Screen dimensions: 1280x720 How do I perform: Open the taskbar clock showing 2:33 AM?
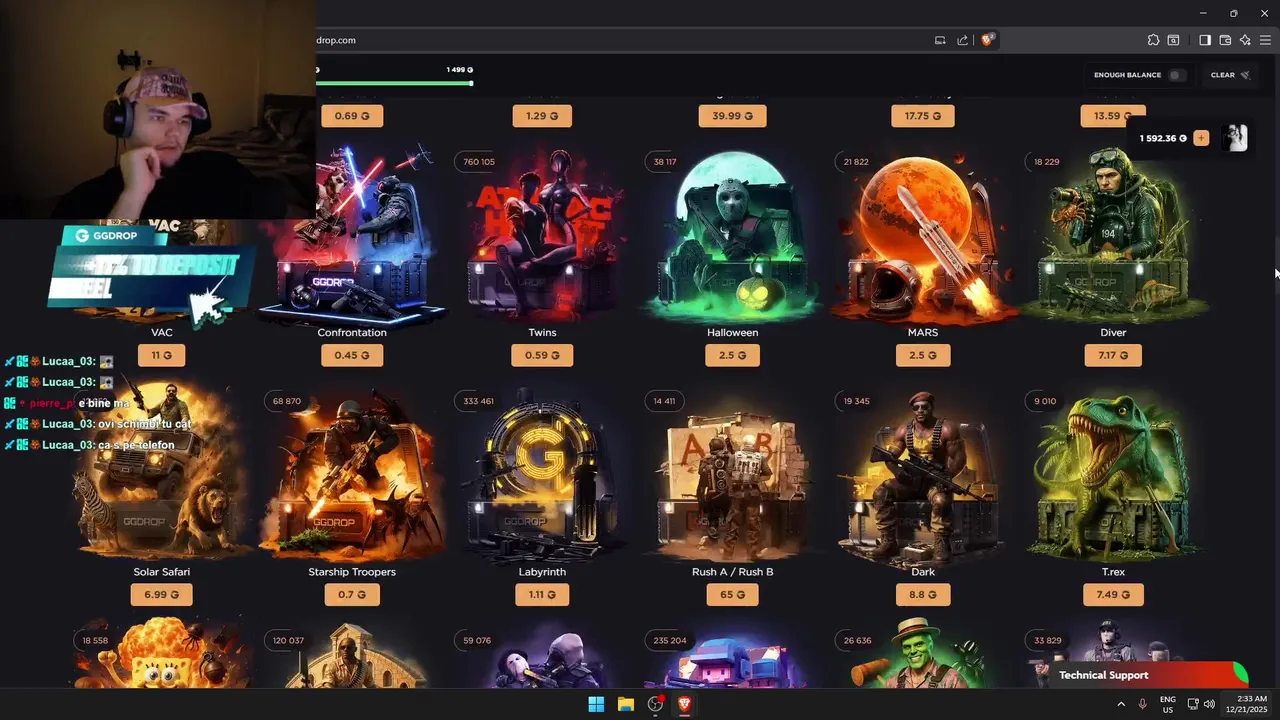1246,704
